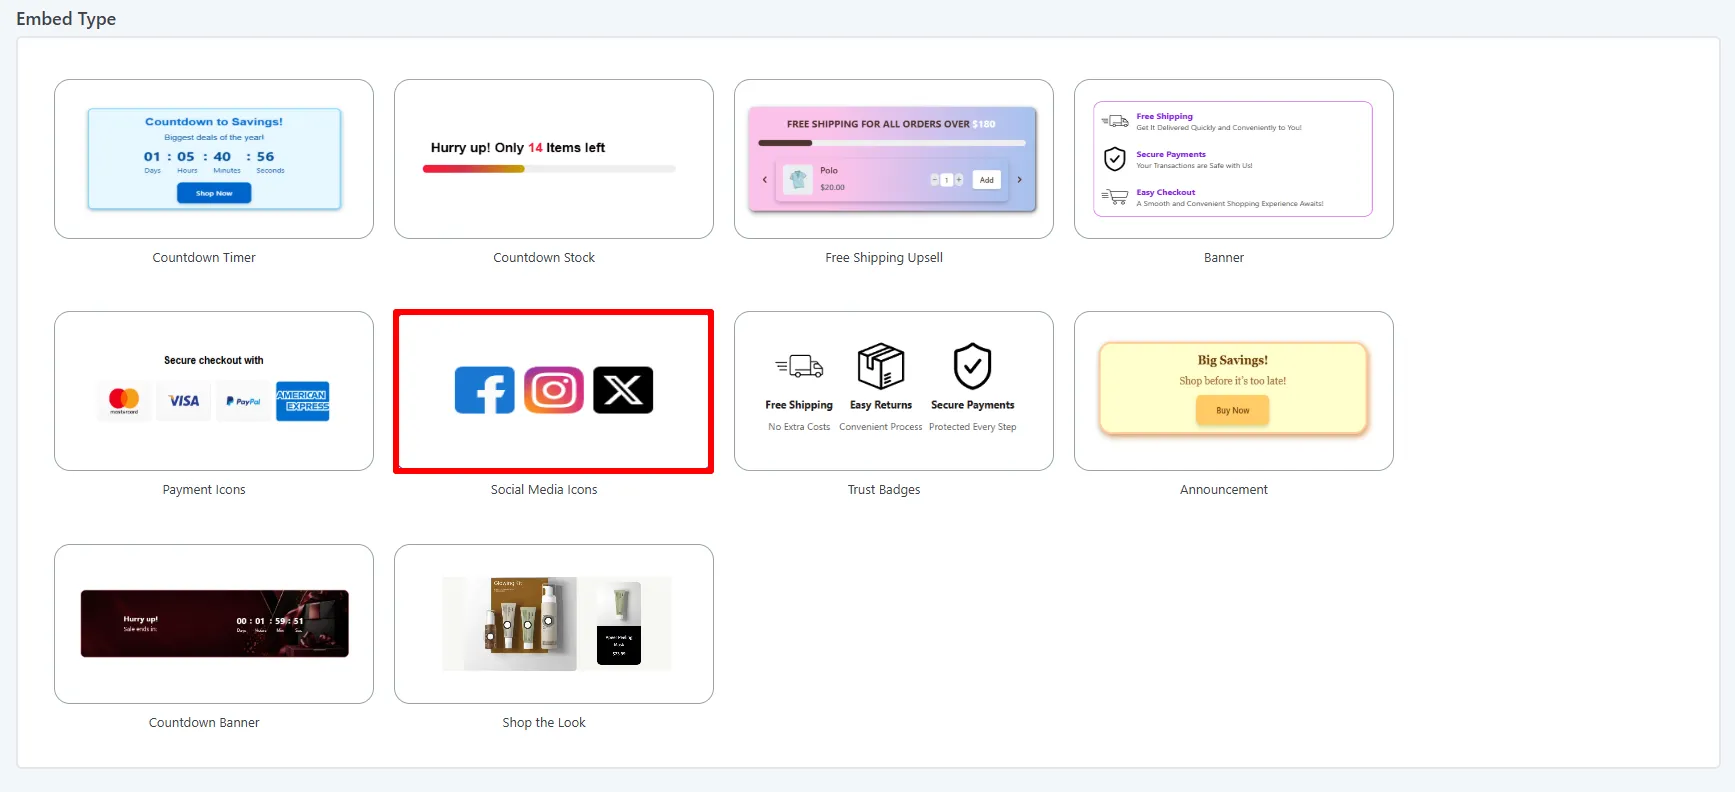This screenshot has height=792, width=1735.
Task: Click the Buy Now button in Announcement
Action: click(x=1232, y=410)
